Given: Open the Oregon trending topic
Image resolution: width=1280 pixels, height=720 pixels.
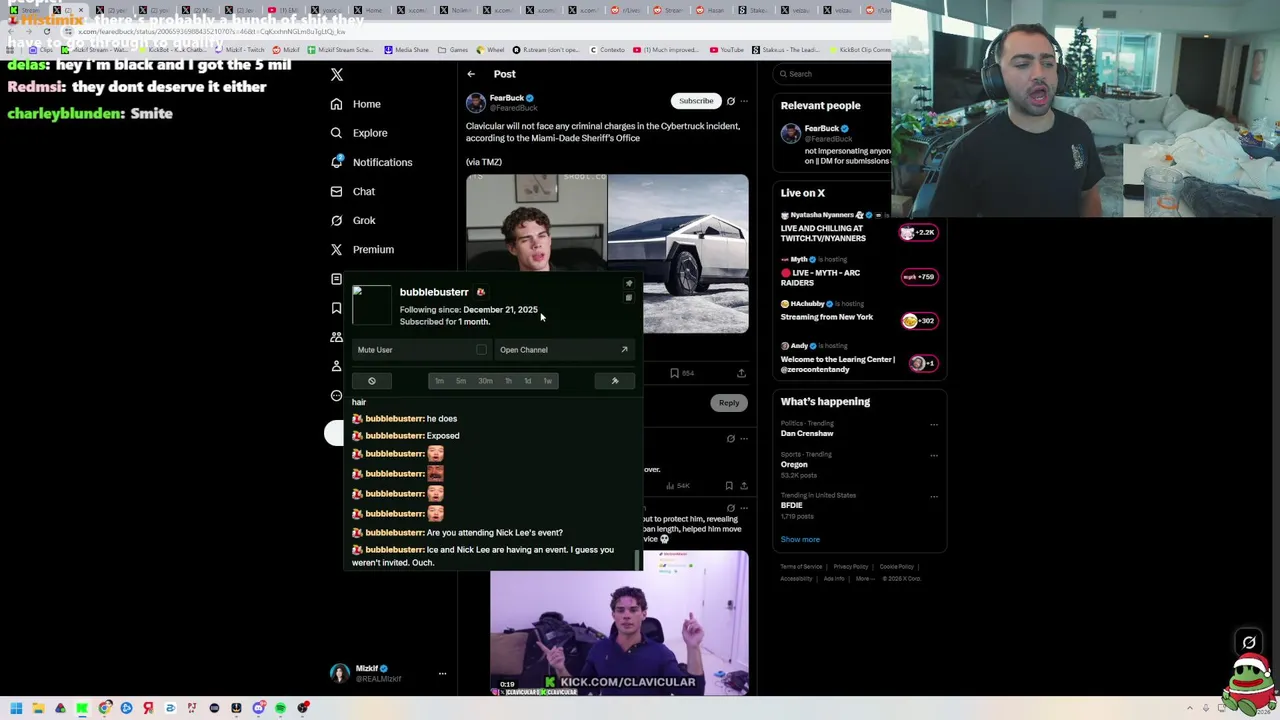Looking at the screenshot, I should point(794,465).
